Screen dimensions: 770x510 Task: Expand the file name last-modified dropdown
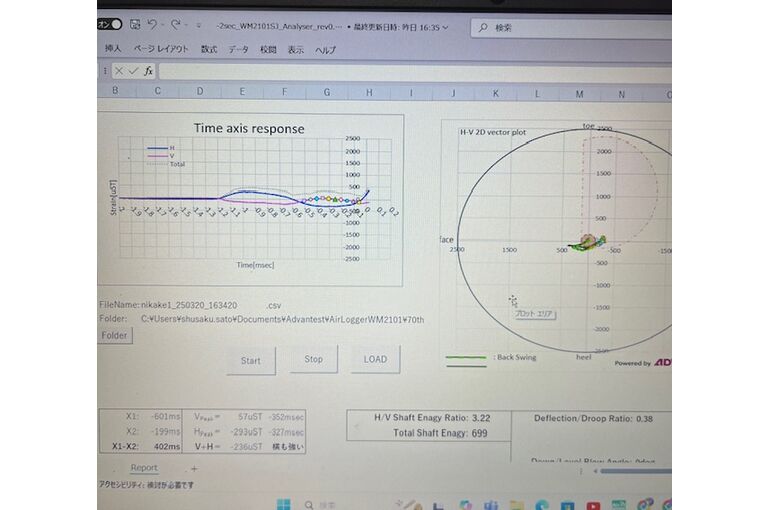tap(445, 27)
